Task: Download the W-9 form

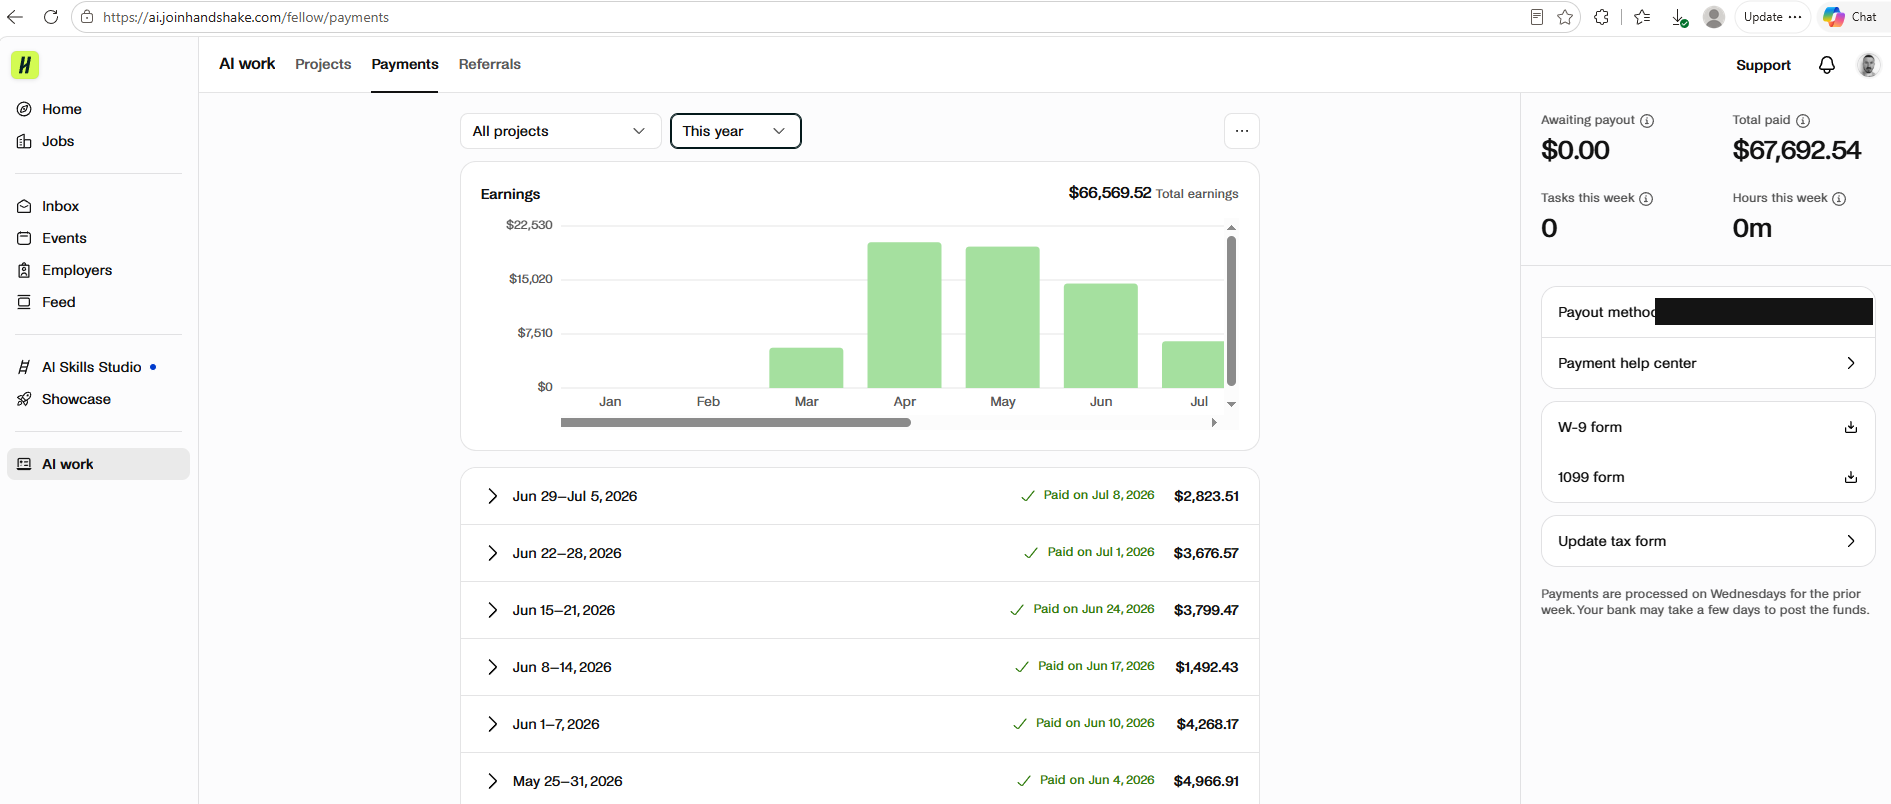Action: (1851, 427)
